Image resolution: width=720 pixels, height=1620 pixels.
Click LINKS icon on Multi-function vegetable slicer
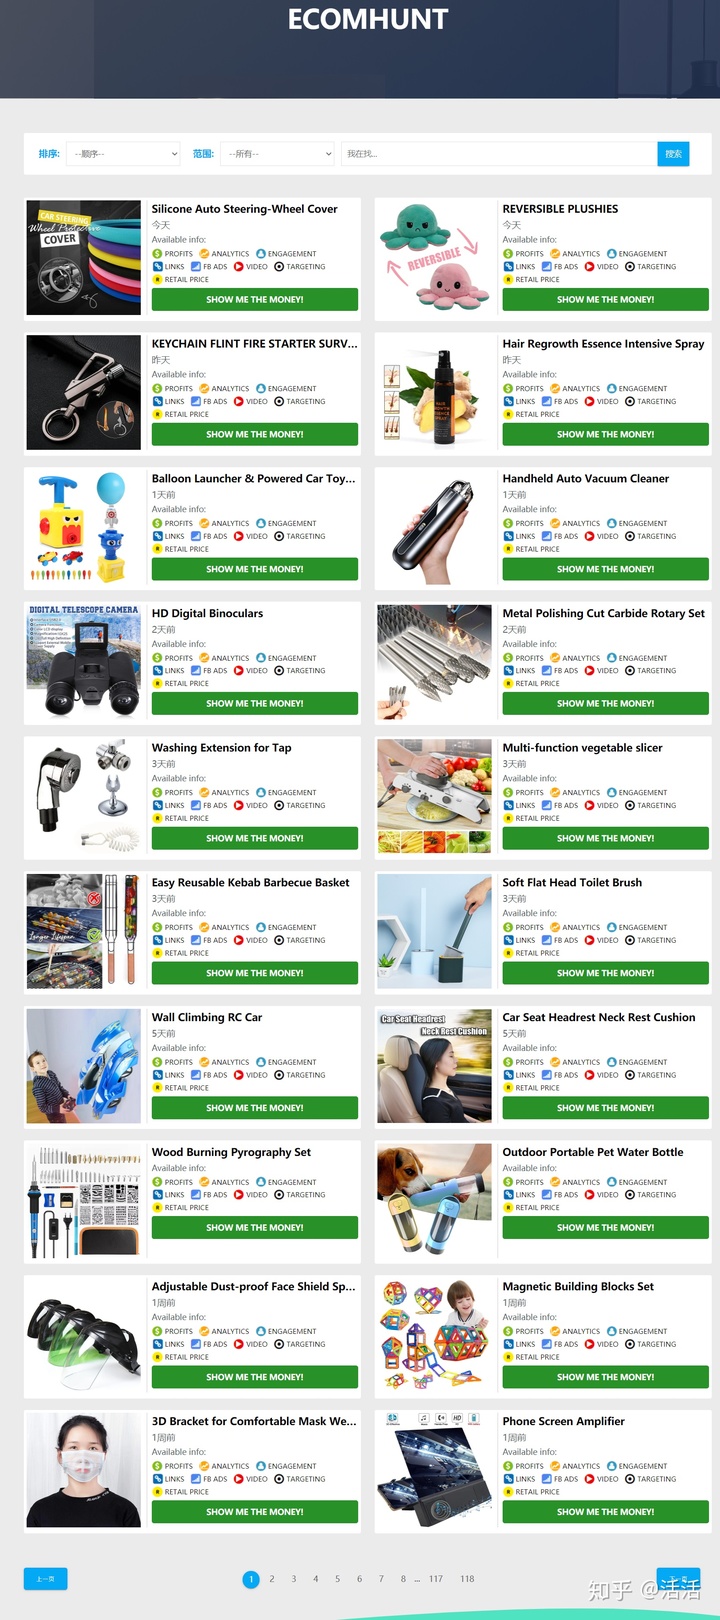[x=508, y=806]
